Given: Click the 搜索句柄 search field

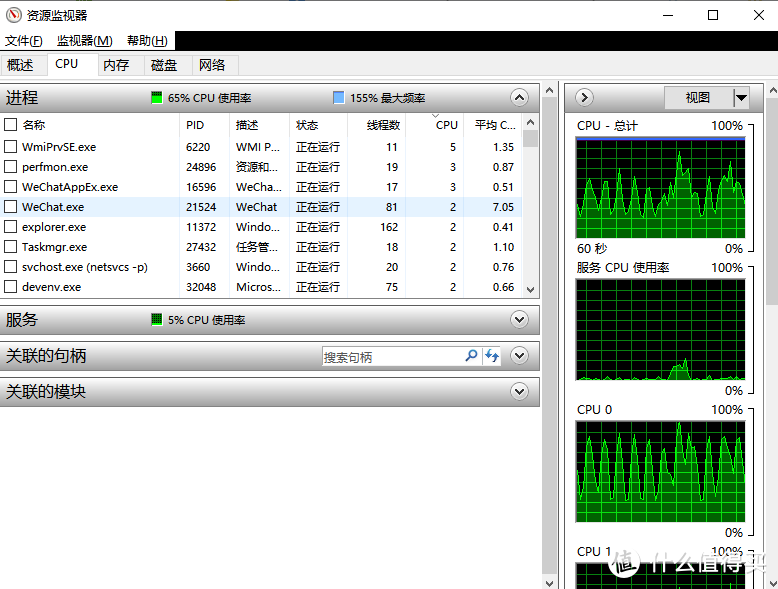Looking at the screenshot, I should click(393, 357).
